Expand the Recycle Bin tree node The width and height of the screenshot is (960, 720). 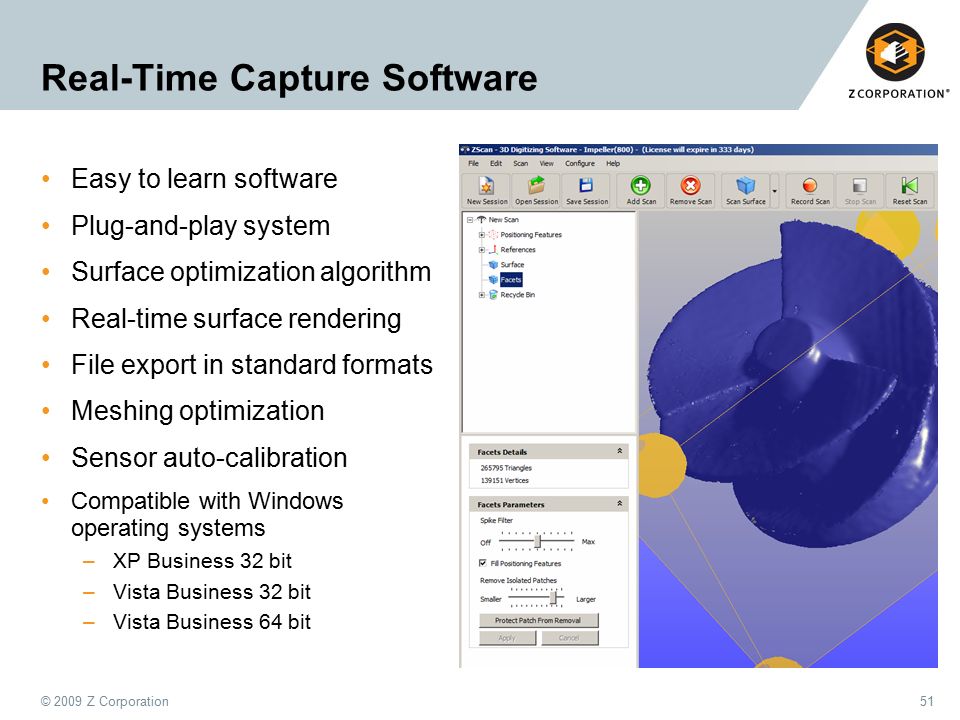pyautogui.click(x=481, y=294)
